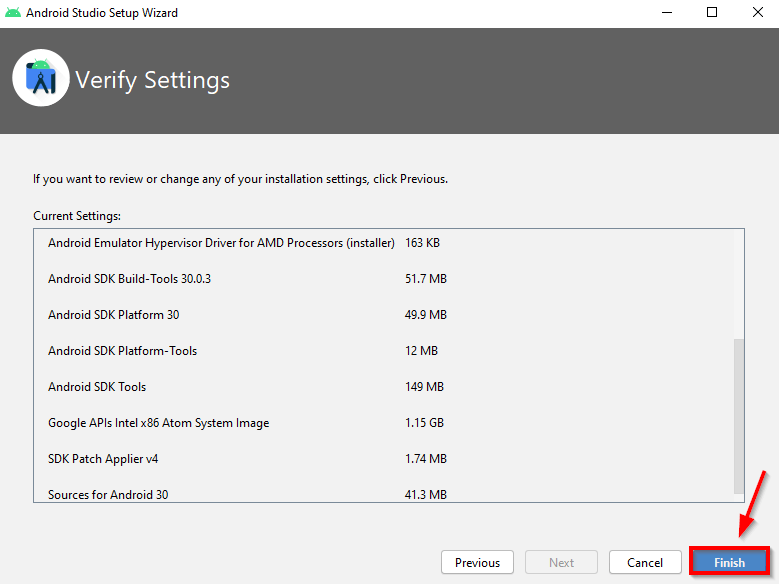Close the Setup Wizard window

(758, 12)
